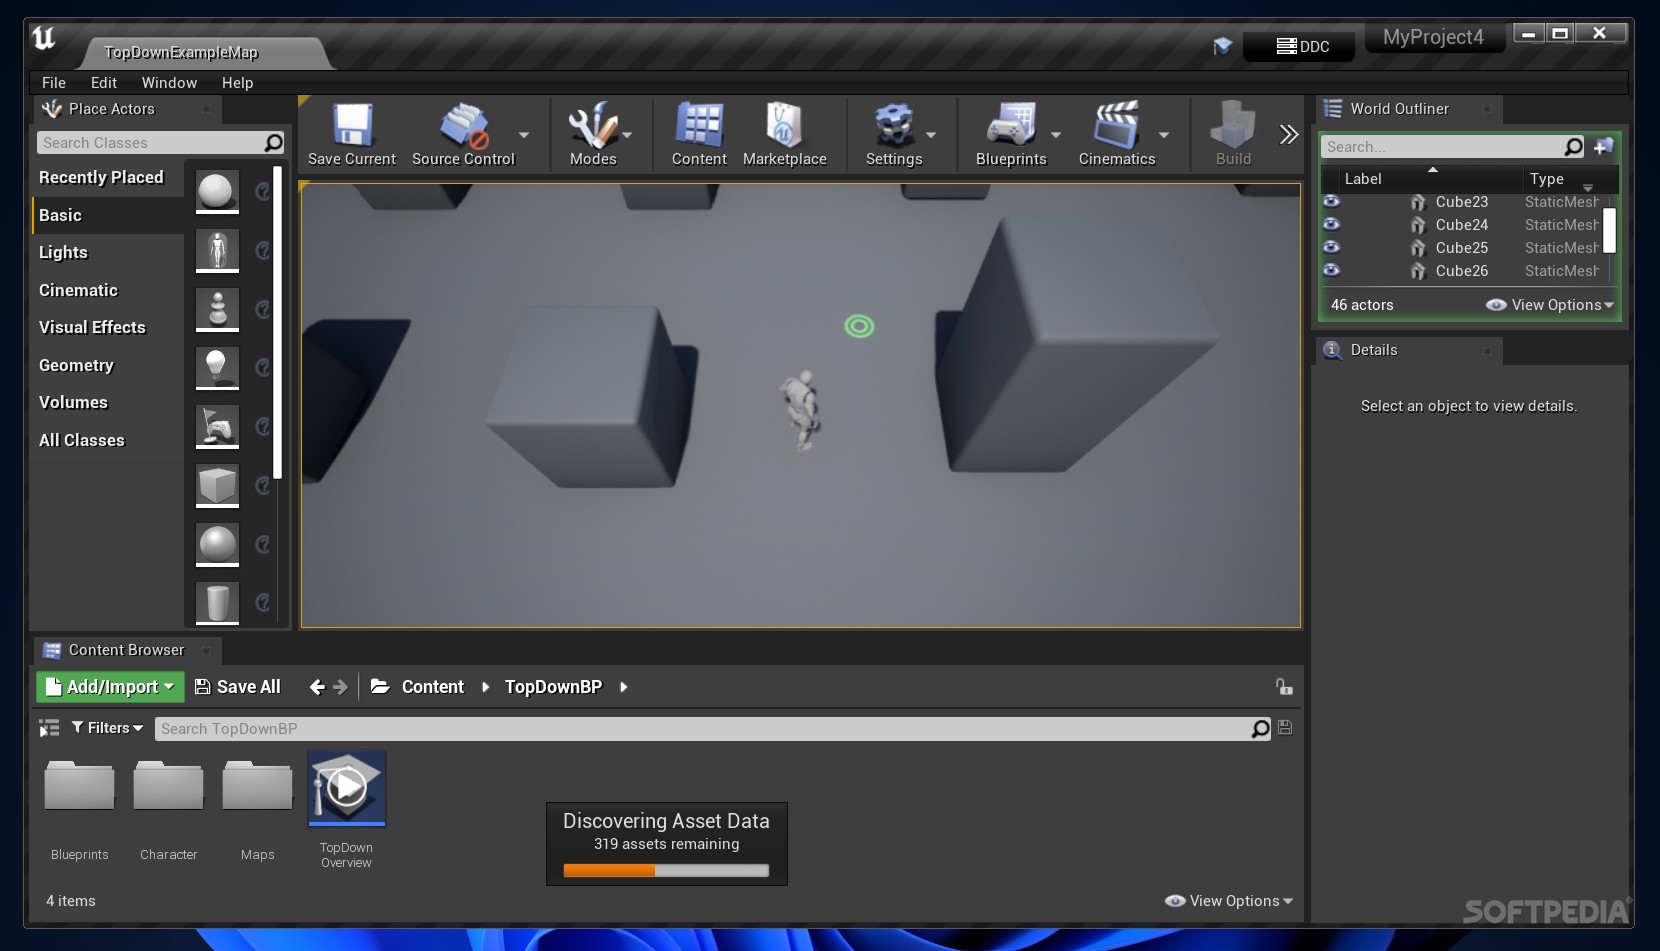Click the TopDownBP breadcrumb
The image size is (1660, 951).
[x=553, y=687]
